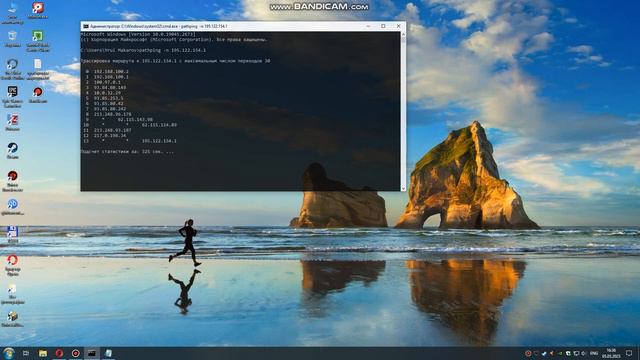640x360 pixels.
Task: Click the red recording tray icon
Action: point(528,353)
